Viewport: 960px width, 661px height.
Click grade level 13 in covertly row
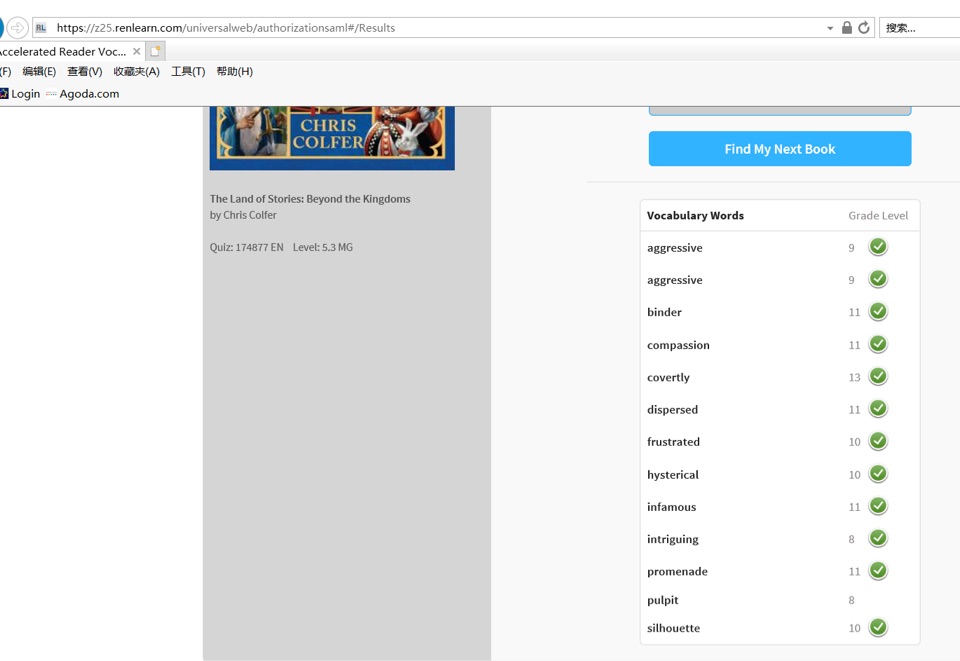855,378
